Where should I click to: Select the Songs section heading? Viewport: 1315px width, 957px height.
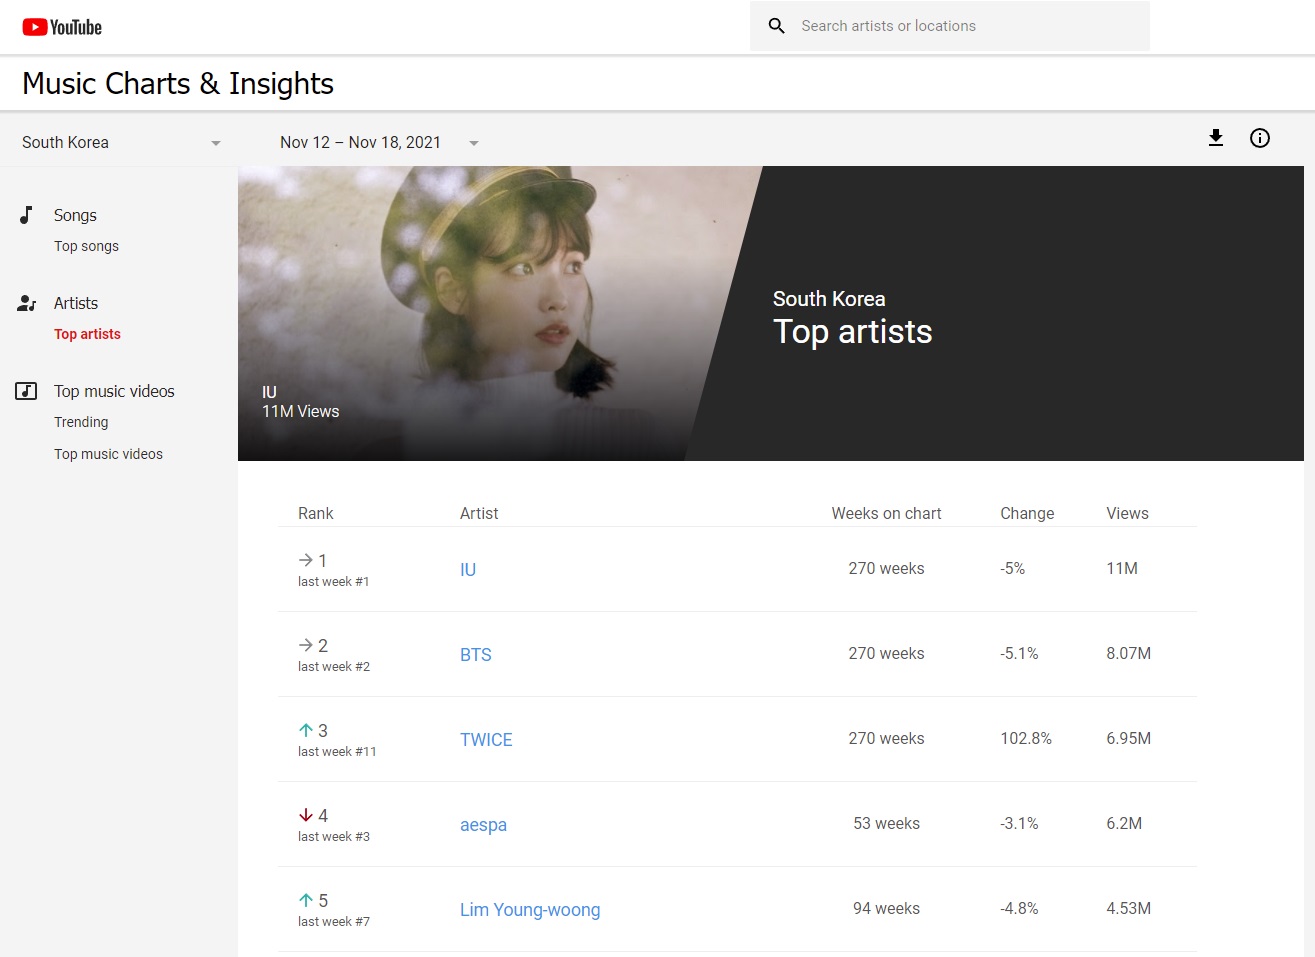click(x=75, y=215)
